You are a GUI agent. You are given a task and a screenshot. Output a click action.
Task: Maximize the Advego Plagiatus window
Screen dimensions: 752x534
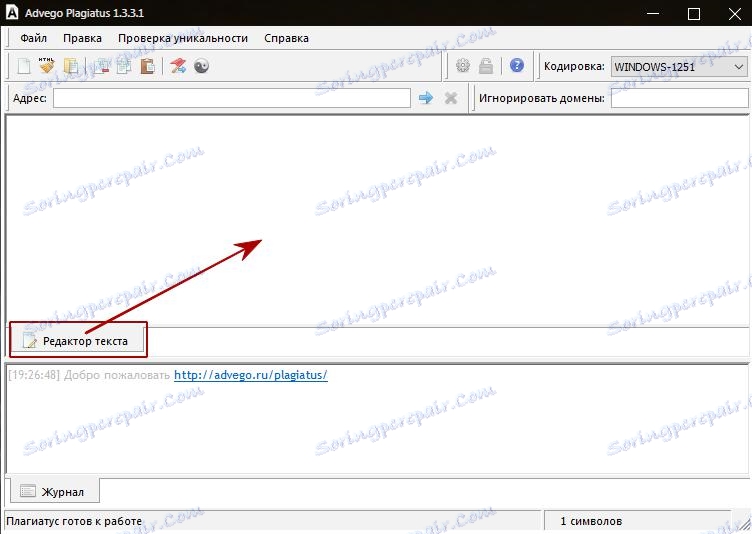(x=693, y=13)
